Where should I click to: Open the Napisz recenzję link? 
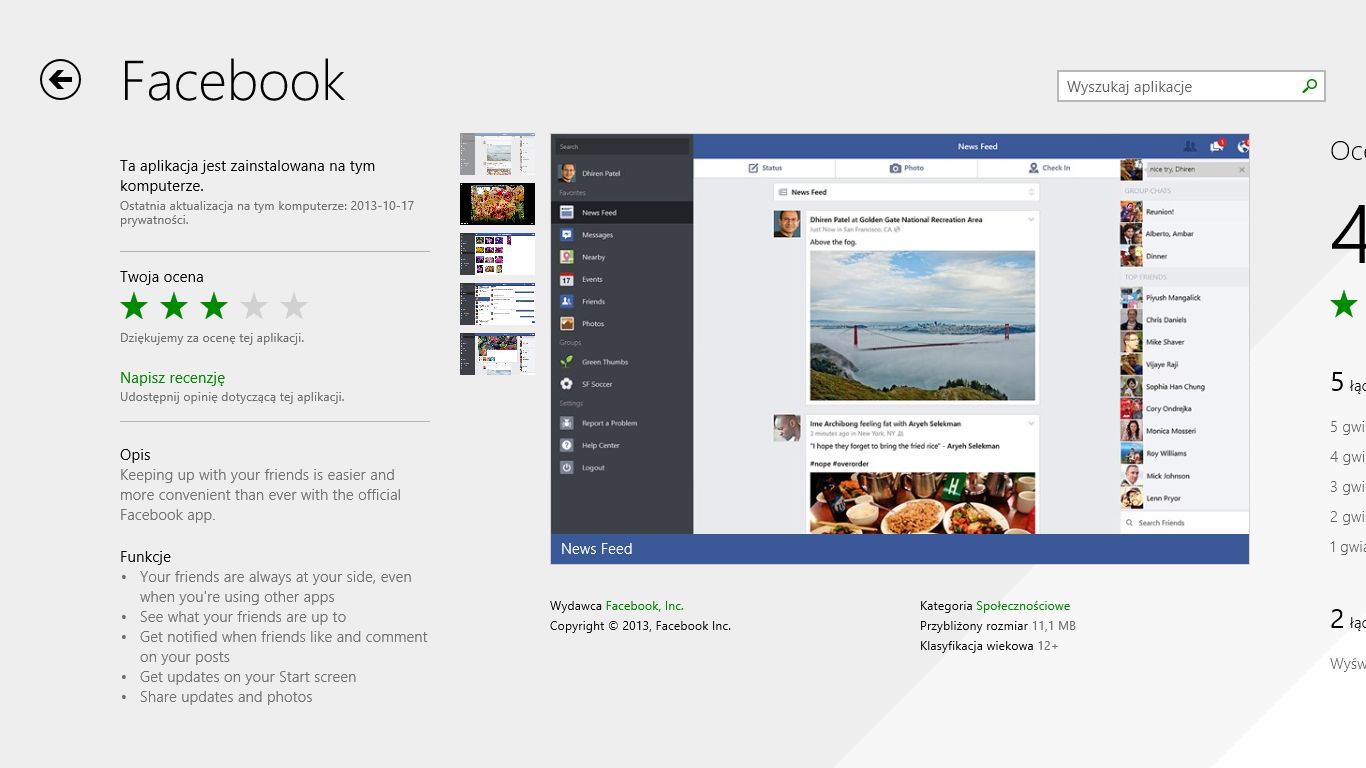point(173,377)
